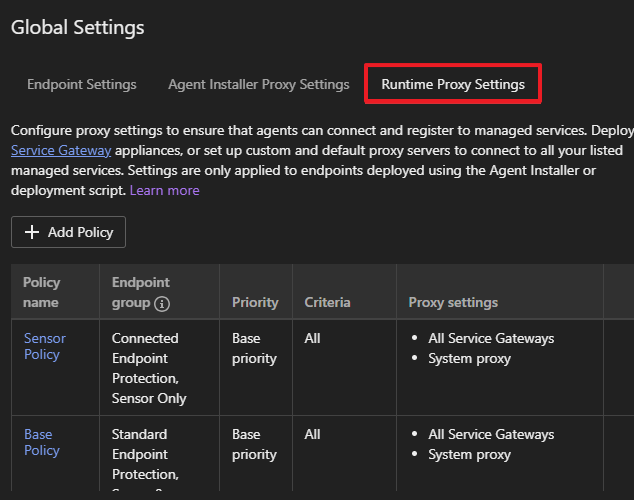This screenshot has width=634, height=500.
Task: Open the Endpoint Settings tab
Action: coord(82,84)
